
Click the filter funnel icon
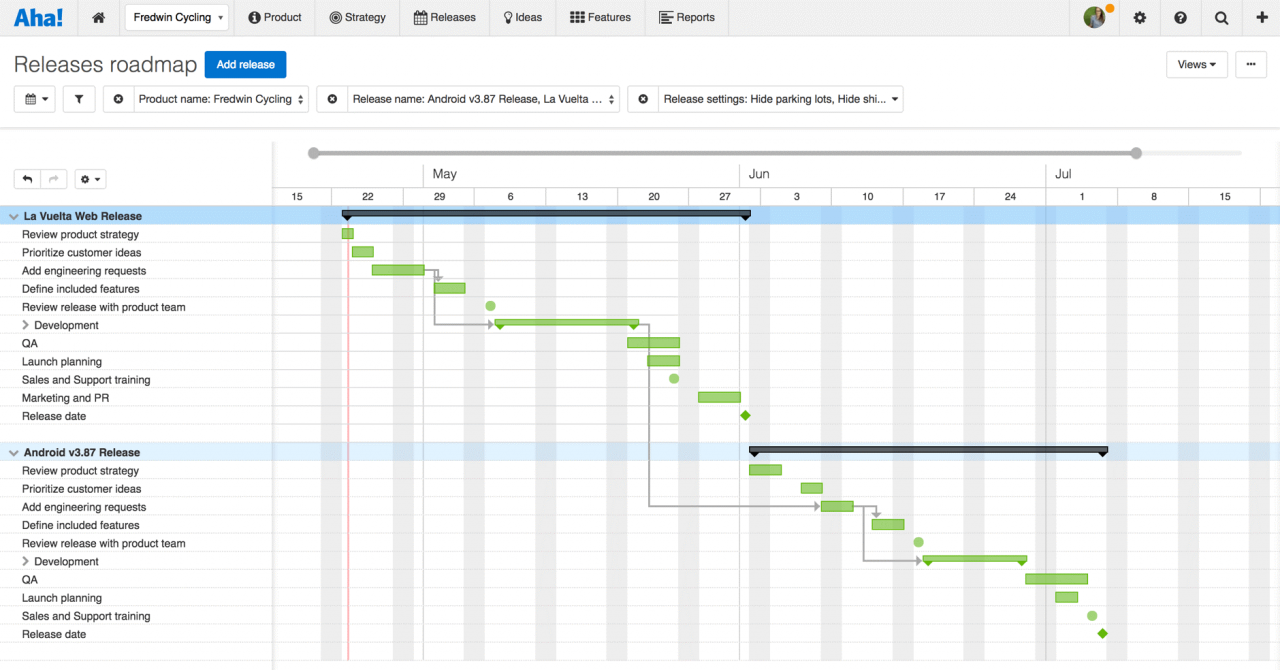click(x=79, y=99)
